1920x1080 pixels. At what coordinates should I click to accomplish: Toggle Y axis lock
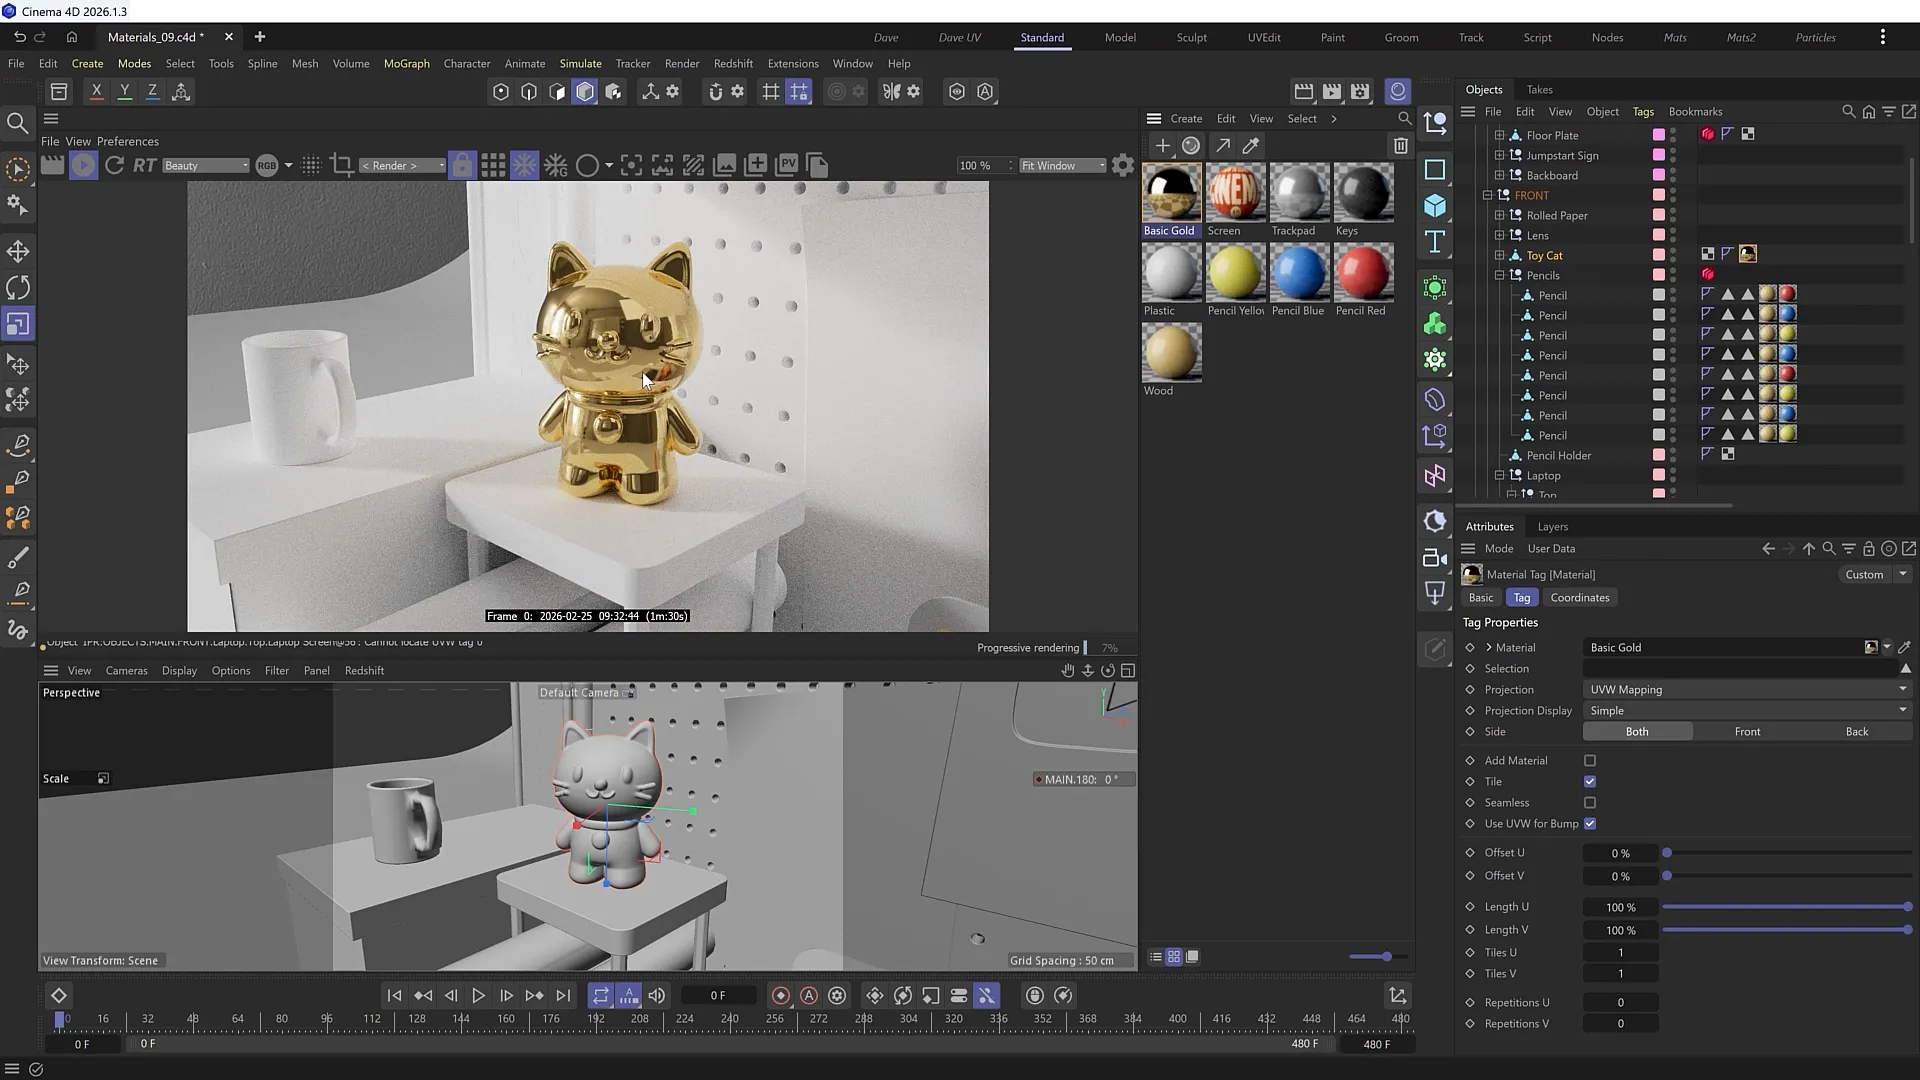(x=124, y=91)
